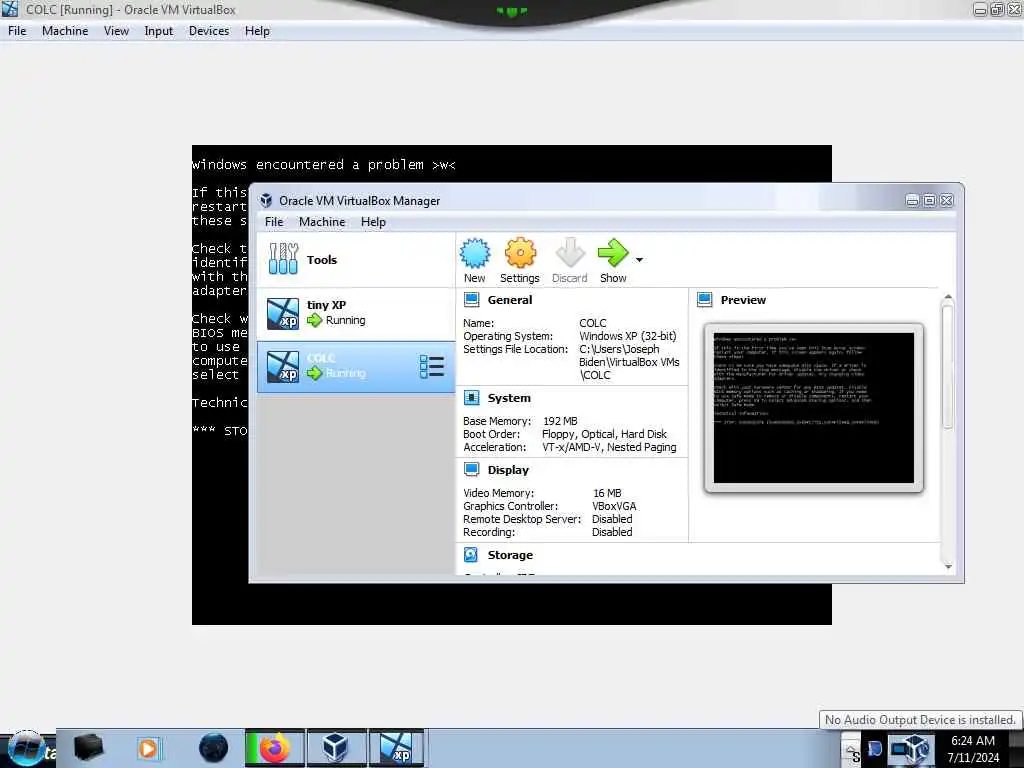The width and height of the screenshot is (1024, 768).
Task: Click the blue tray icon left of VirtualBox
Action: (874, 749)
